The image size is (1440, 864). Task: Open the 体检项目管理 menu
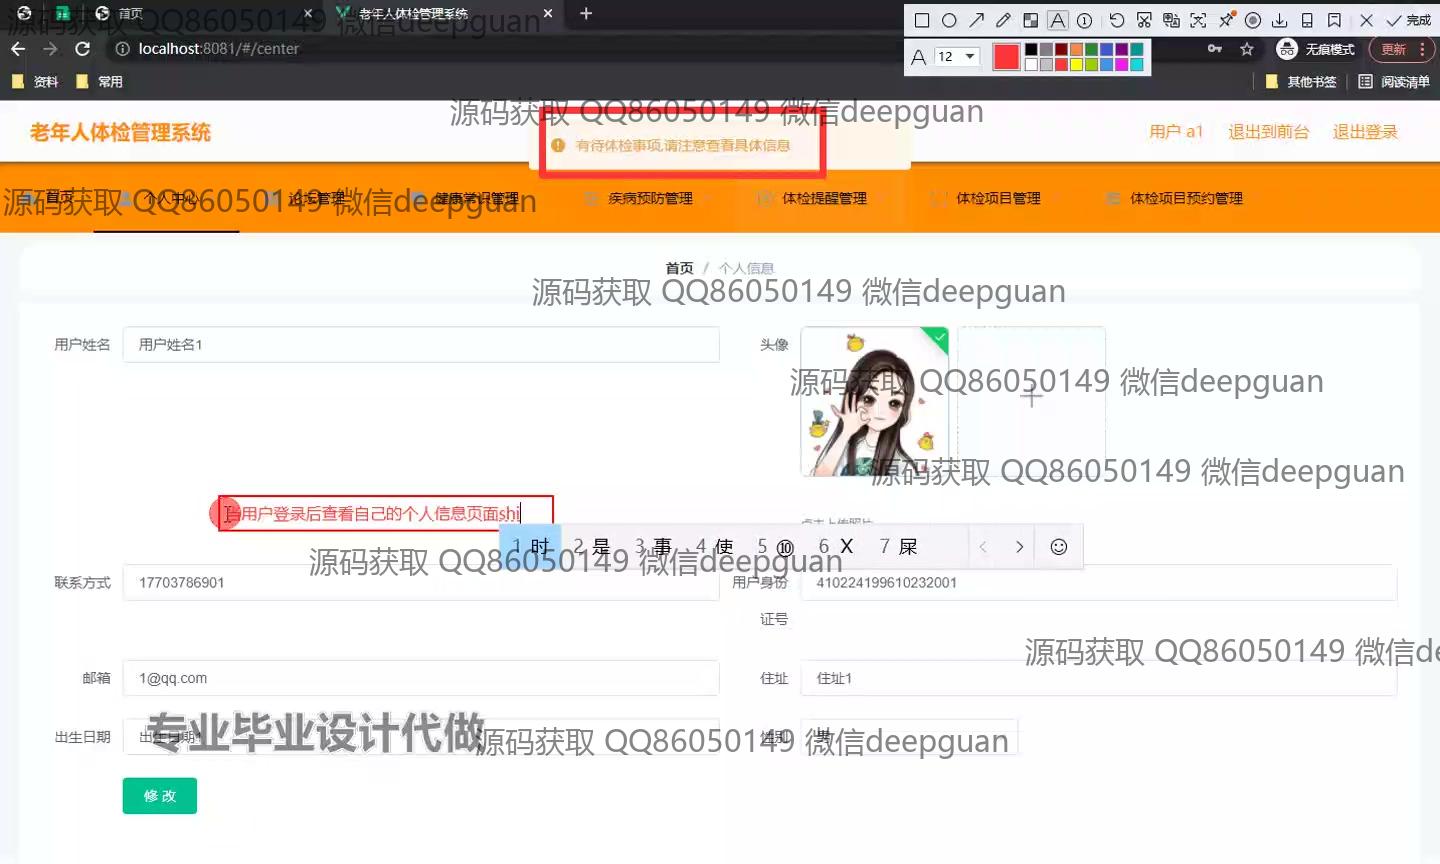coord(997,198)
